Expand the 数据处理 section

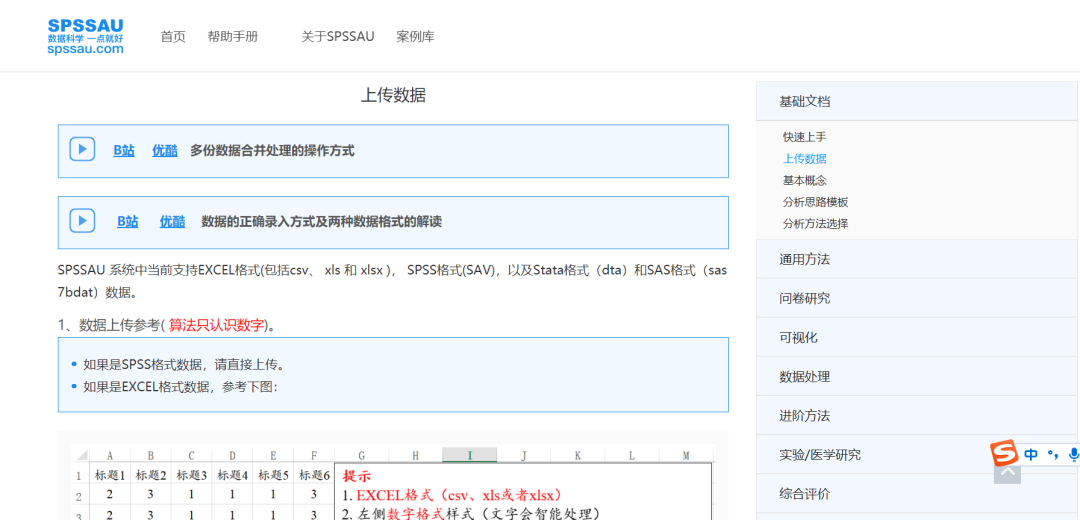click(x=916, y=377)
